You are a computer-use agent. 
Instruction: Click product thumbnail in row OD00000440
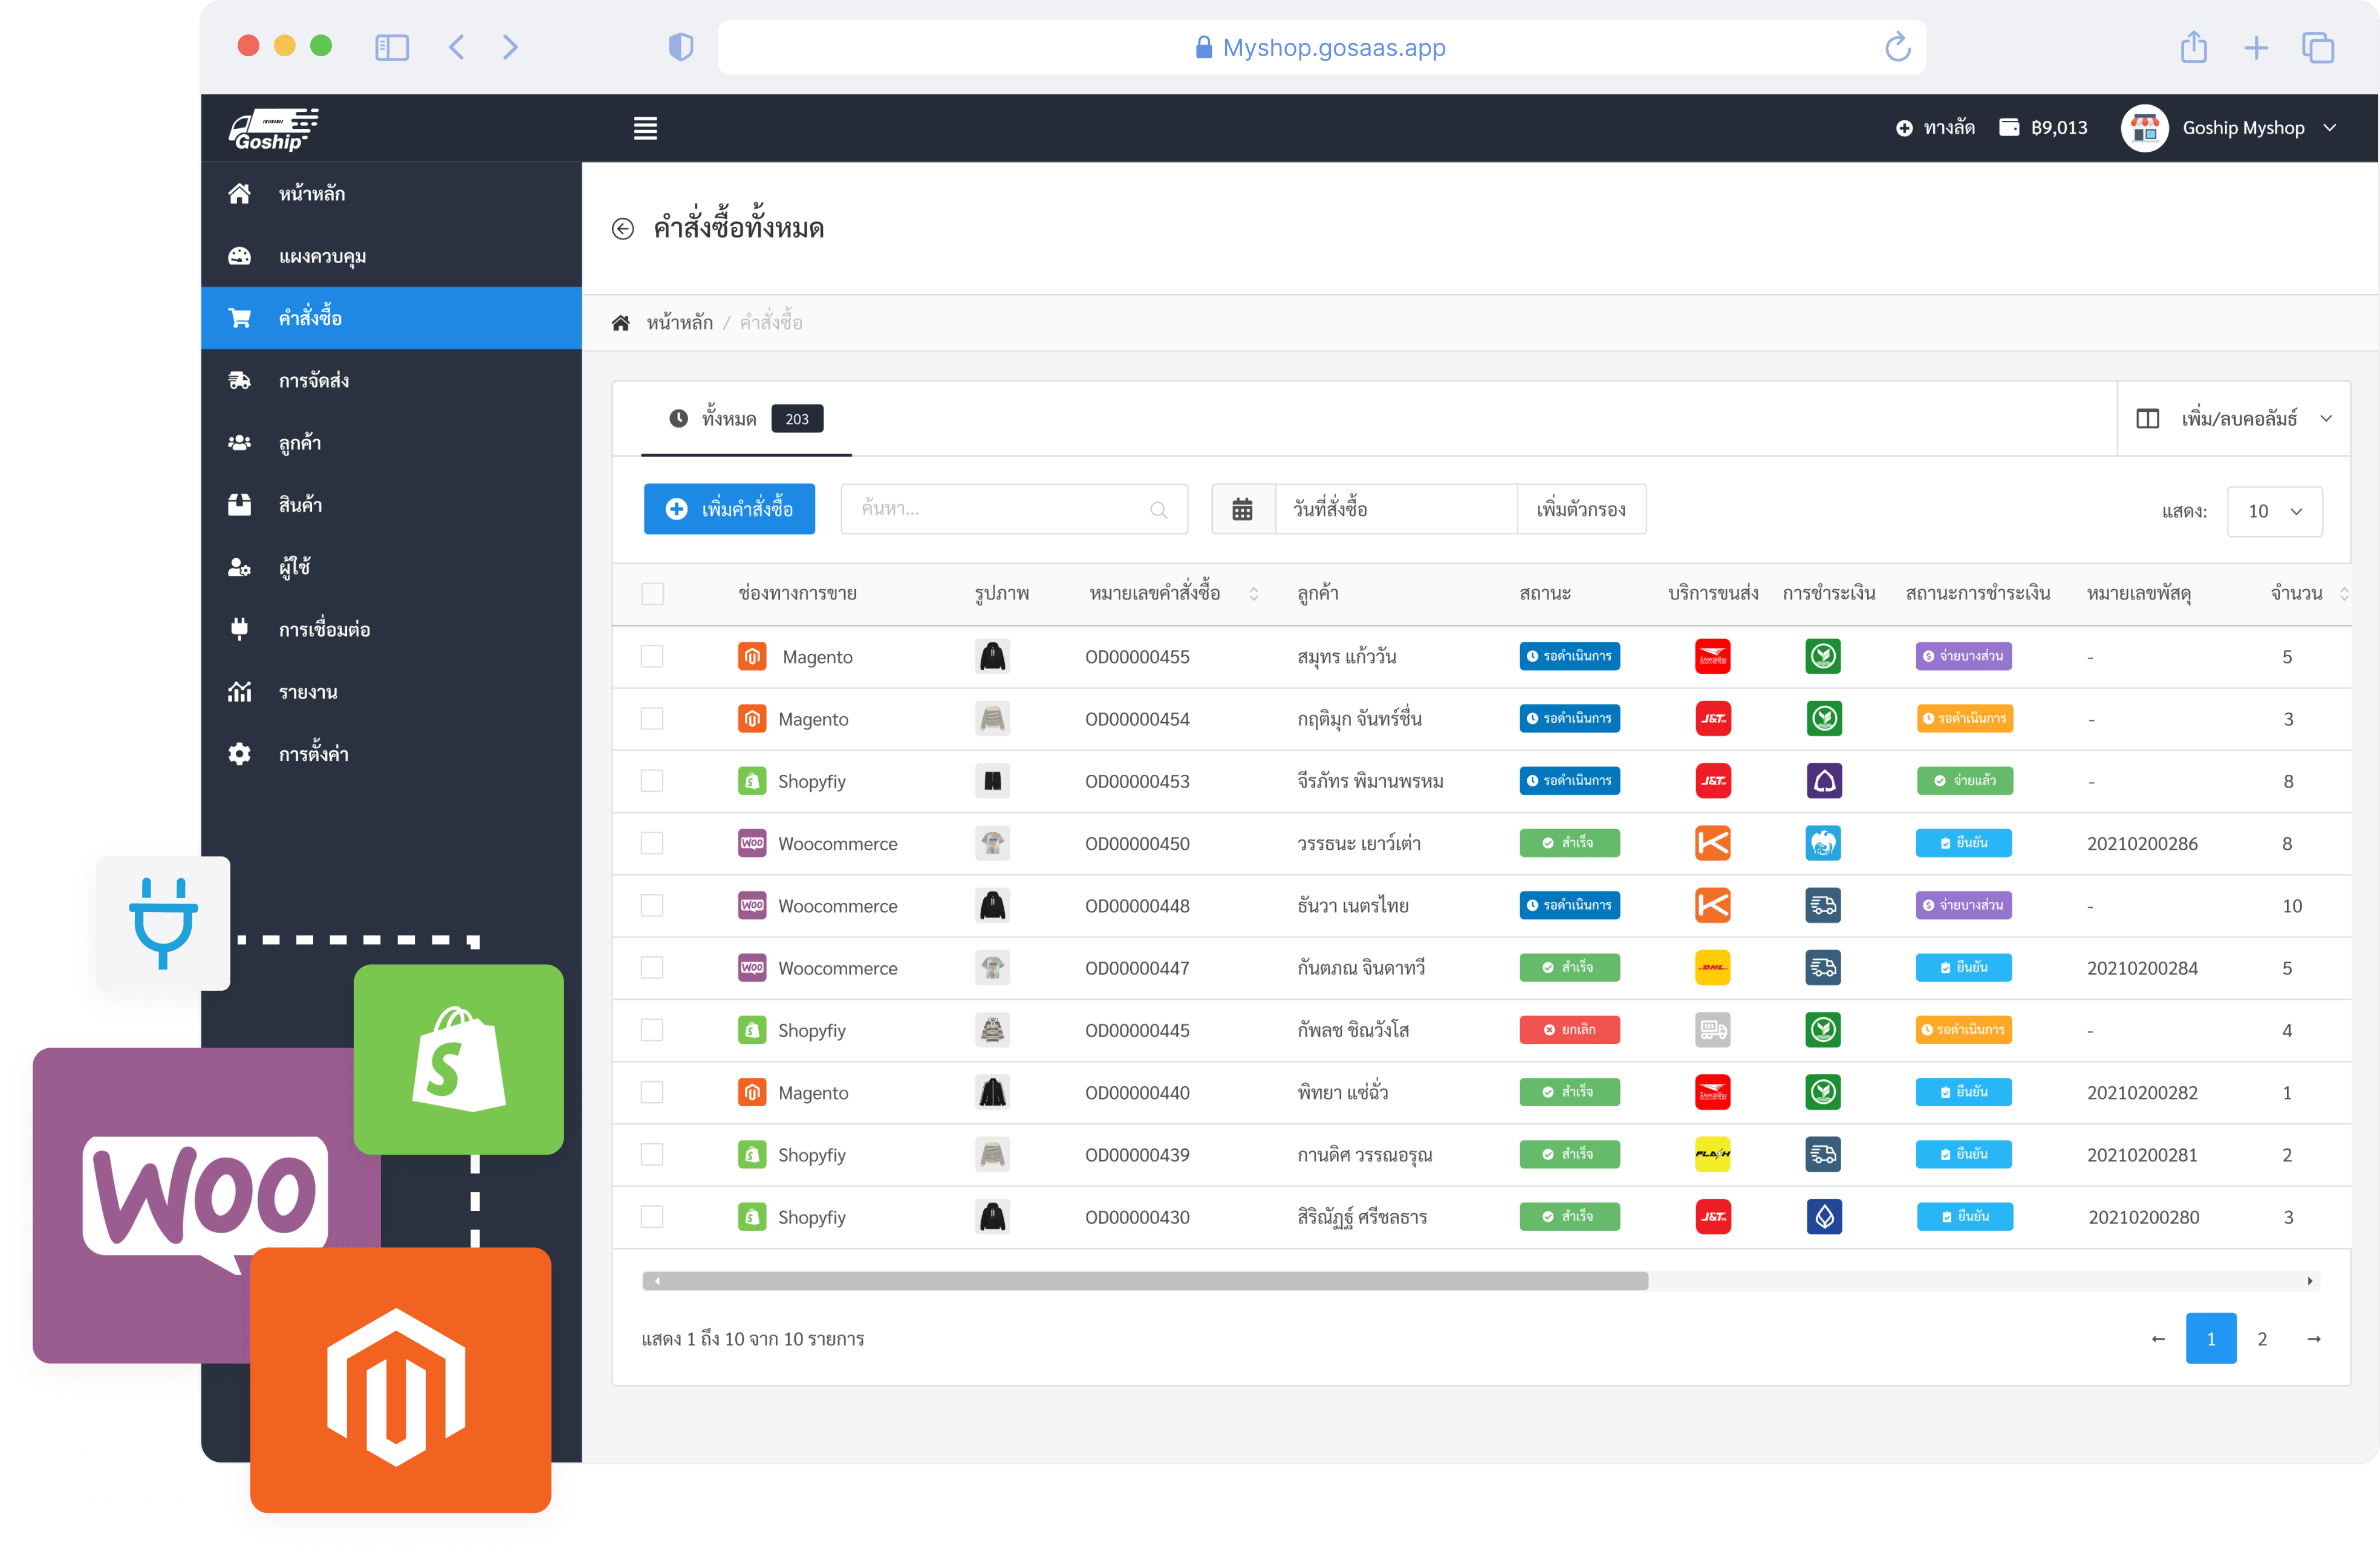(x=992, y=1092)
